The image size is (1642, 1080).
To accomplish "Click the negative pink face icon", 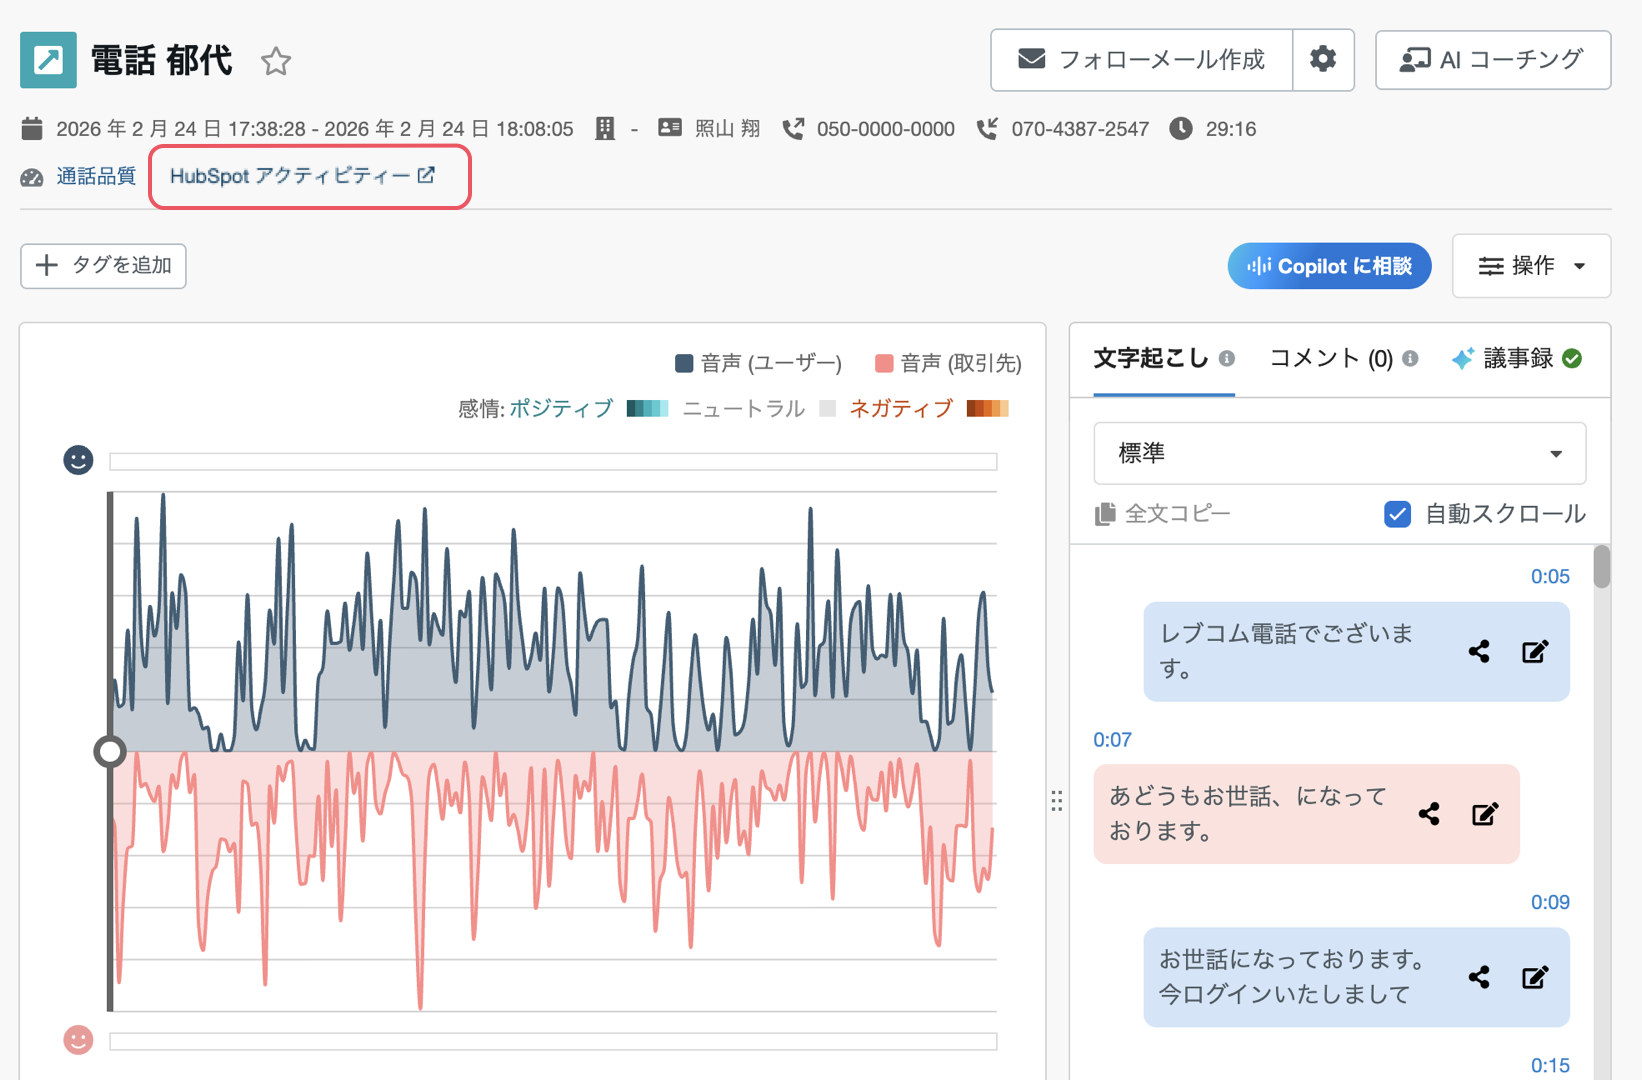I will coord(78,1040).
